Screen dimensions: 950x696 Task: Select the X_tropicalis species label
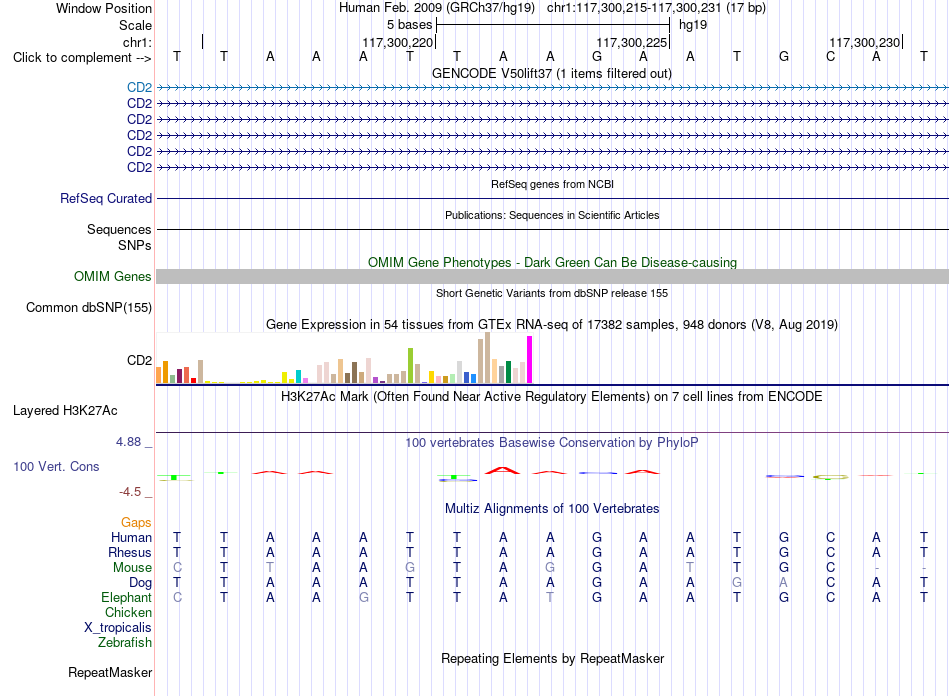point(118,628)
